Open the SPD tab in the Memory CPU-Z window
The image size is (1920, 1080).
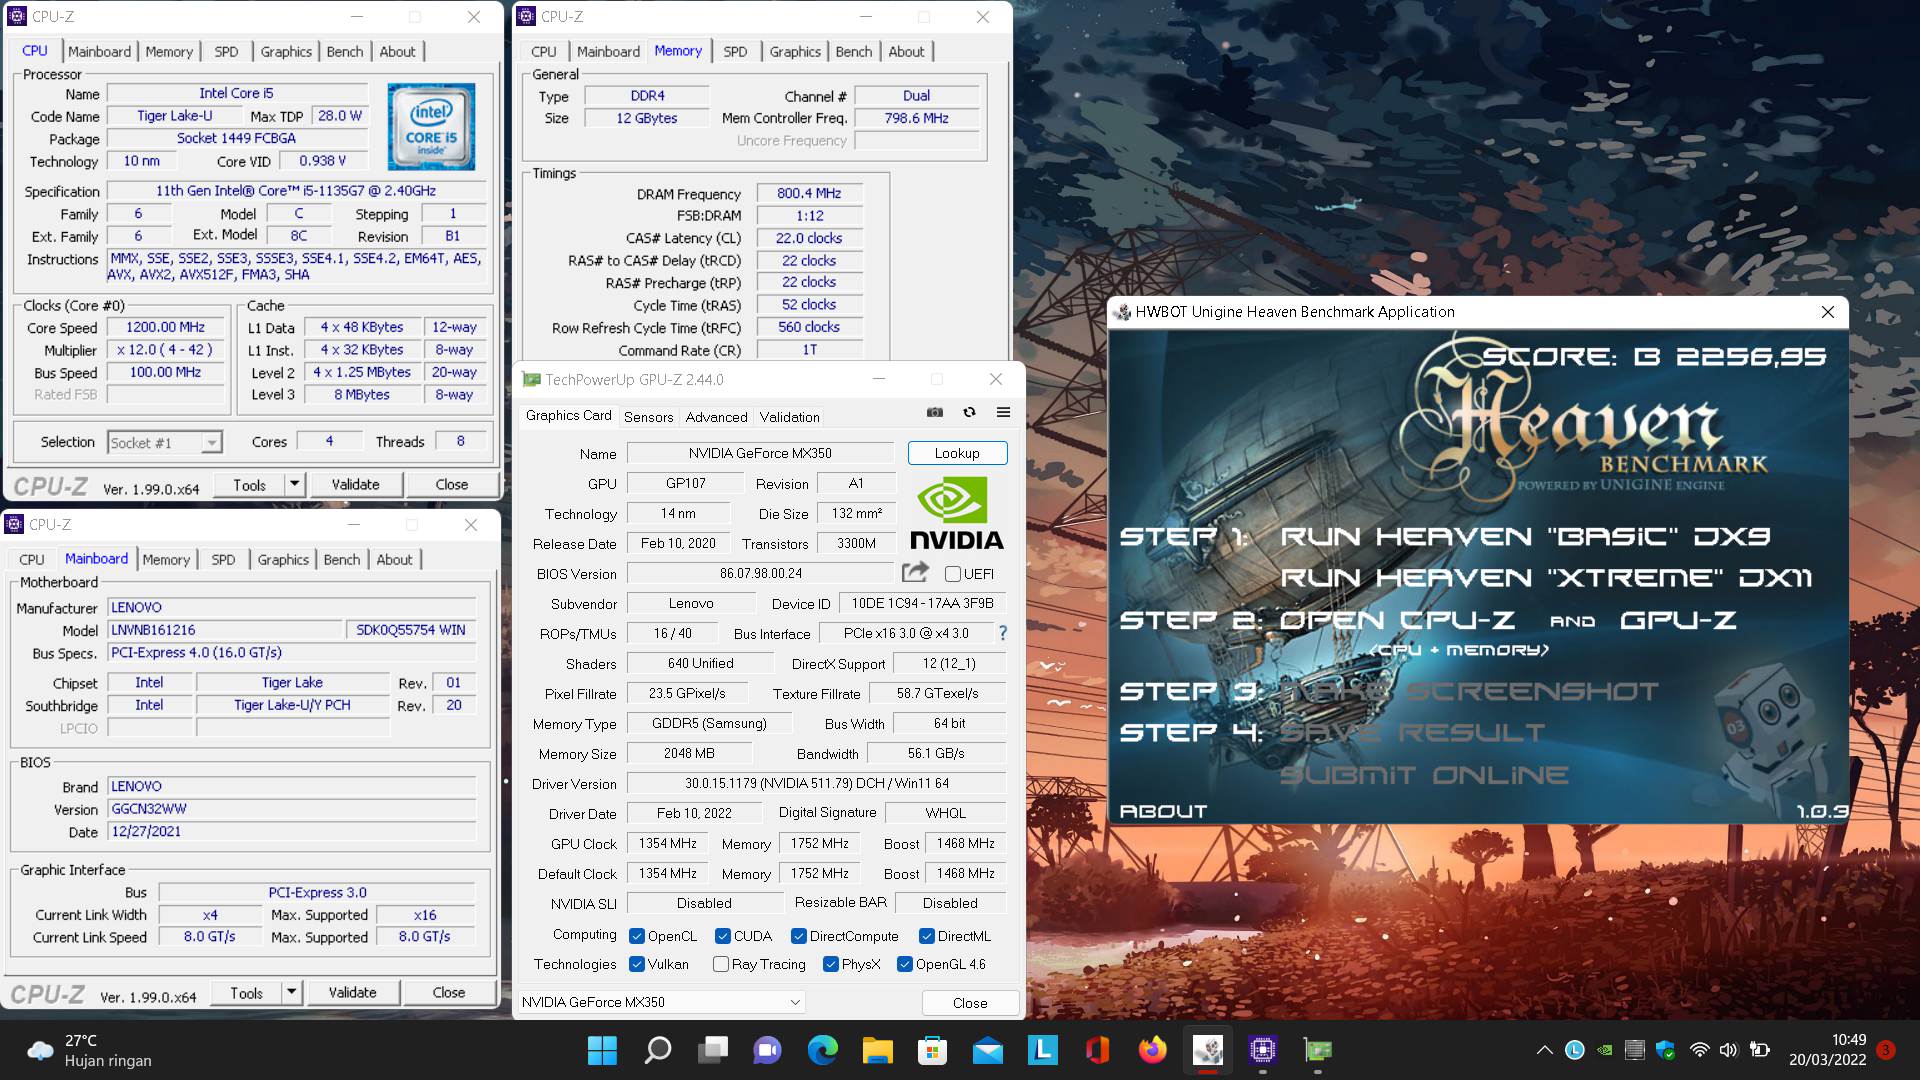pyautogui.click(x=735, y=51)
